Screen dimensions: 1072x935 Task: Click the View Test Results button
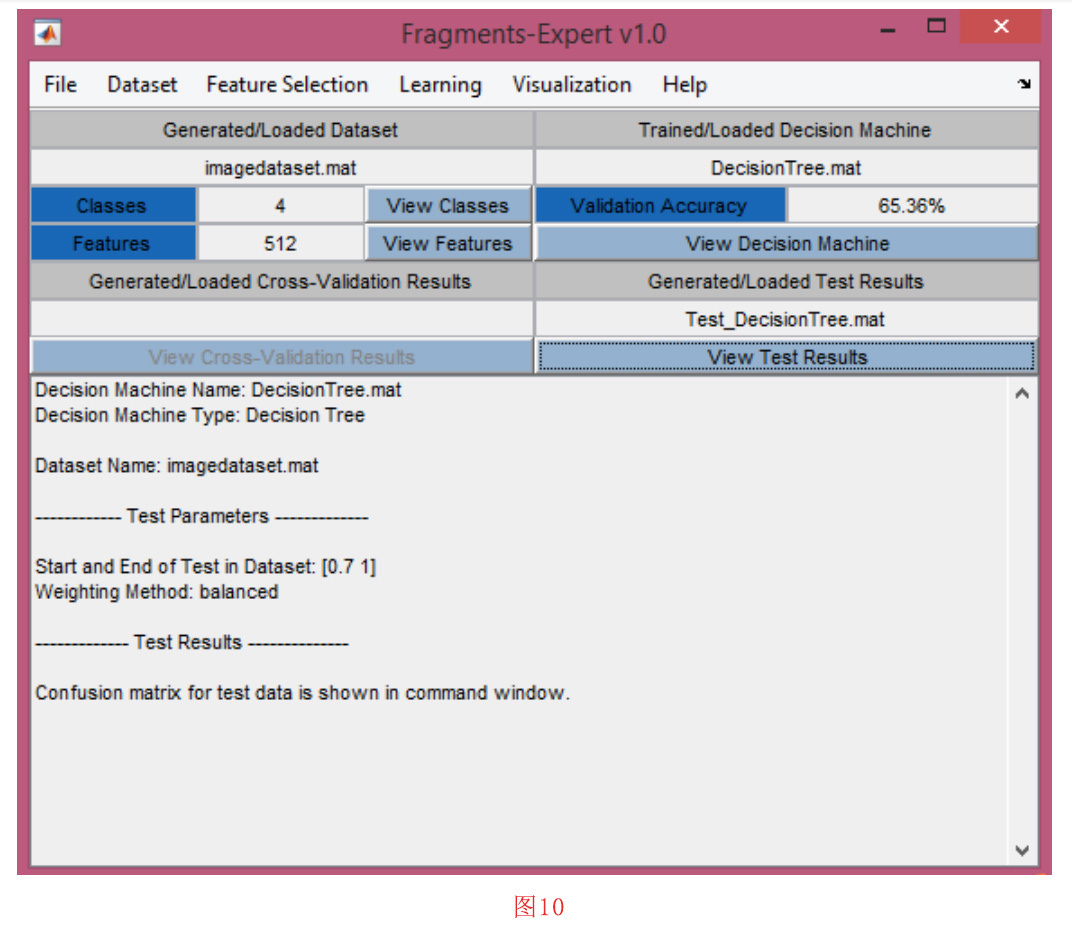click(787, 357)
